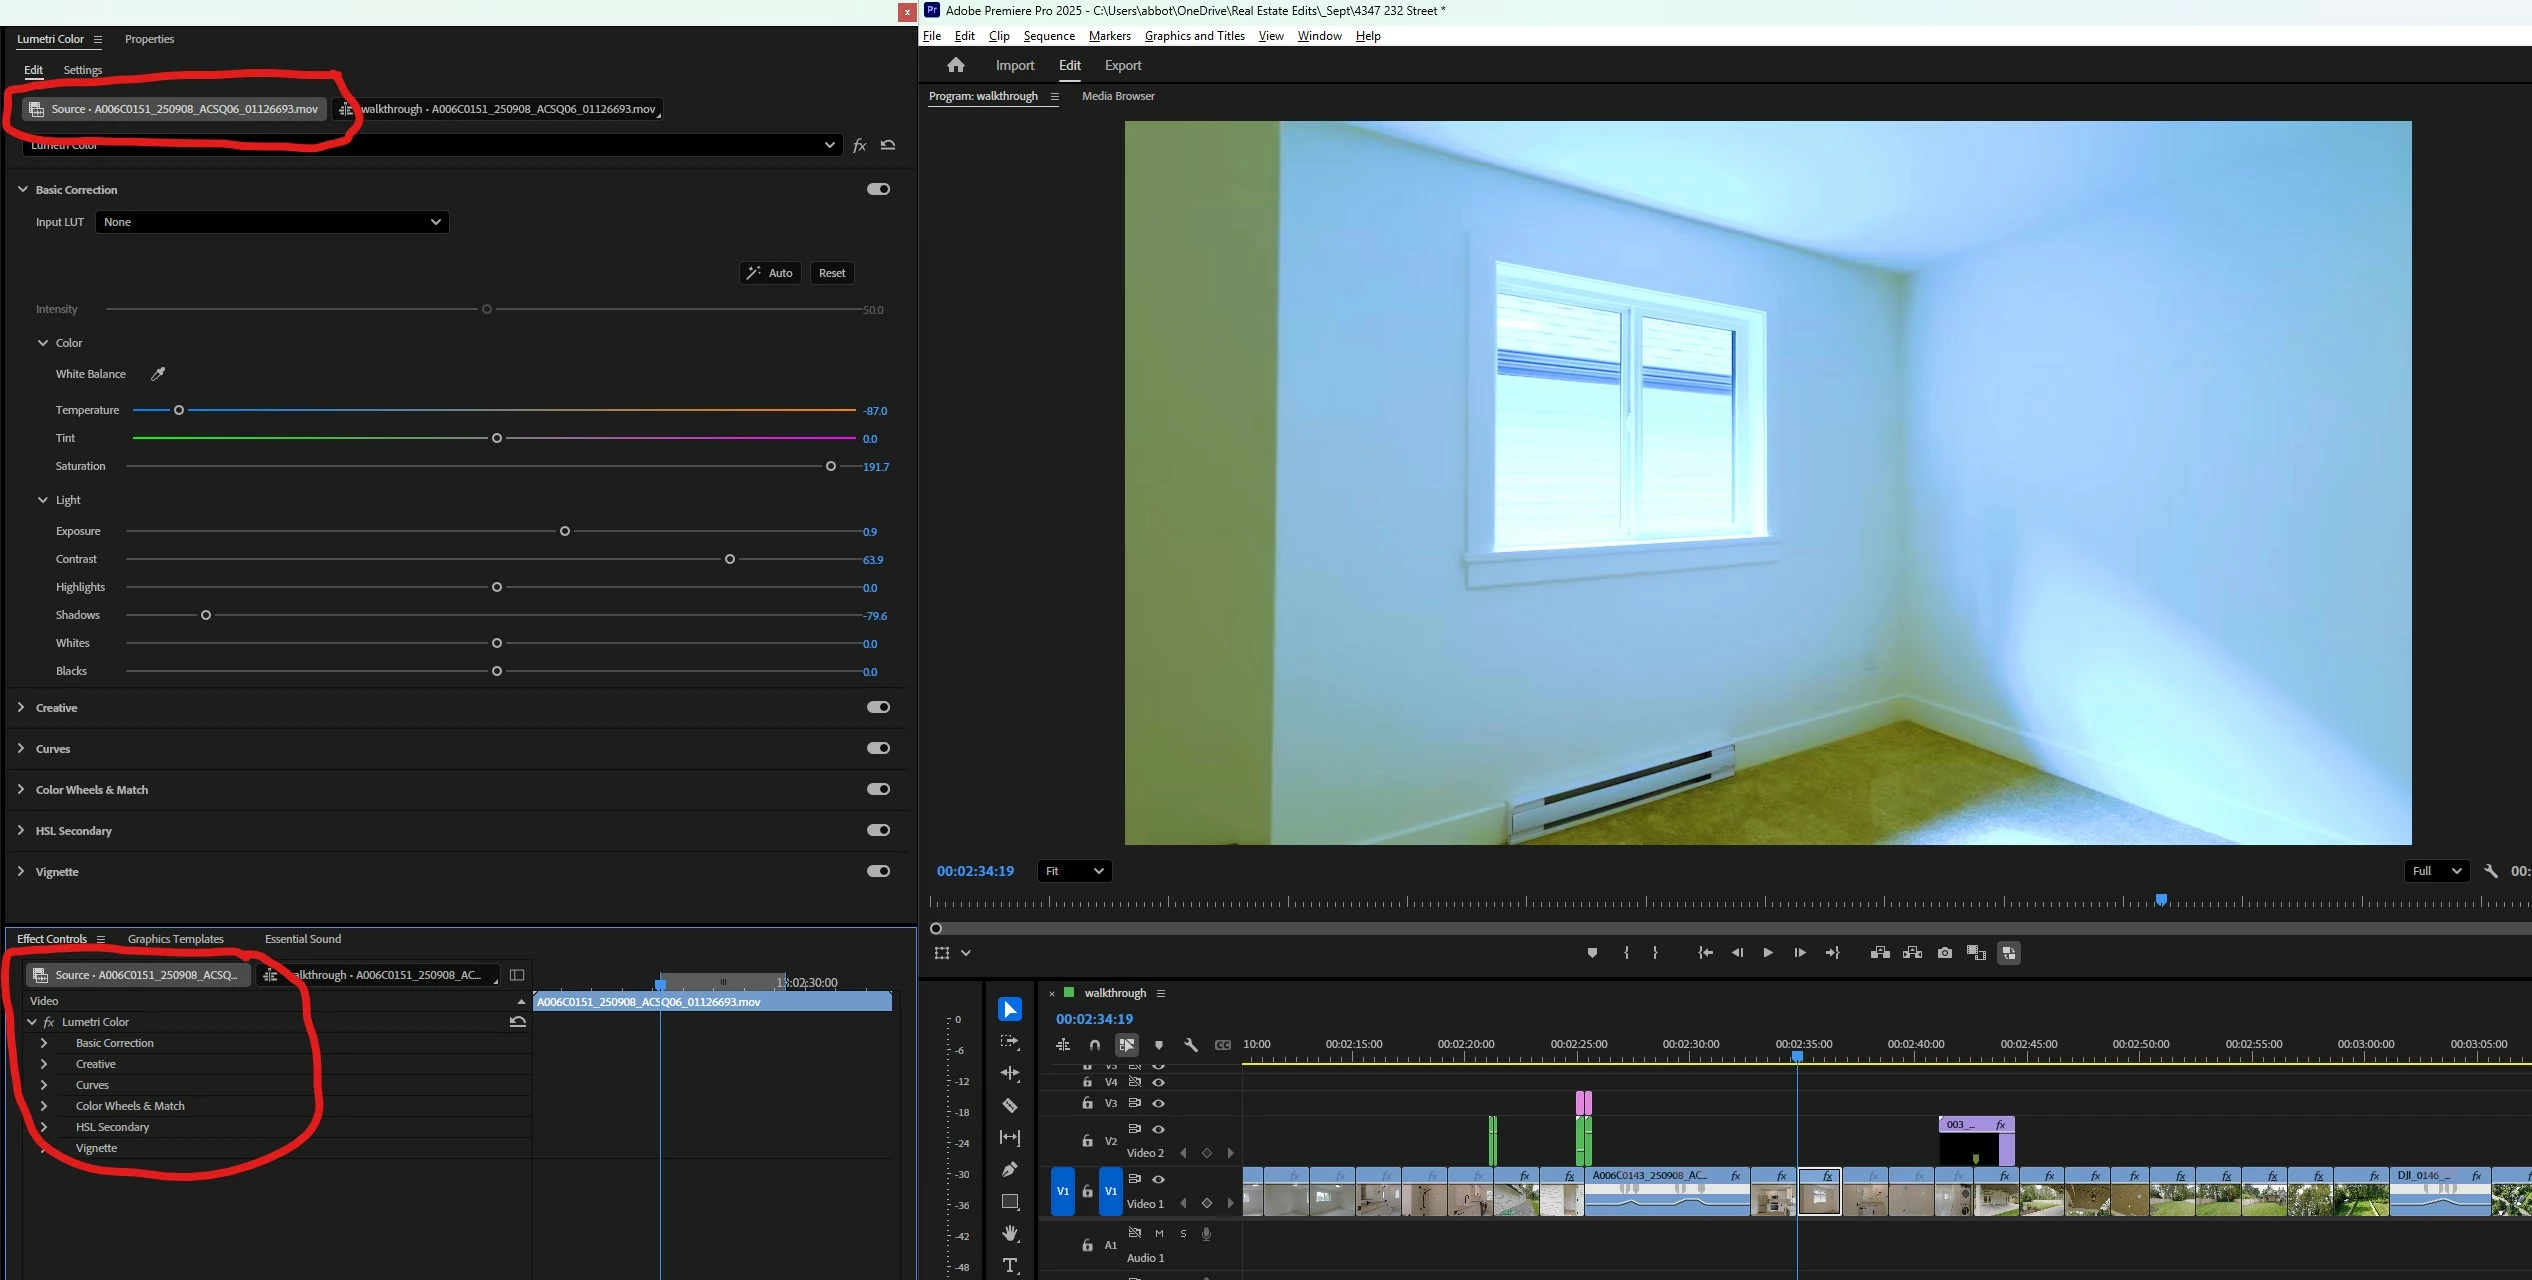Click the Saturation slider handle

tap(830, 466)
